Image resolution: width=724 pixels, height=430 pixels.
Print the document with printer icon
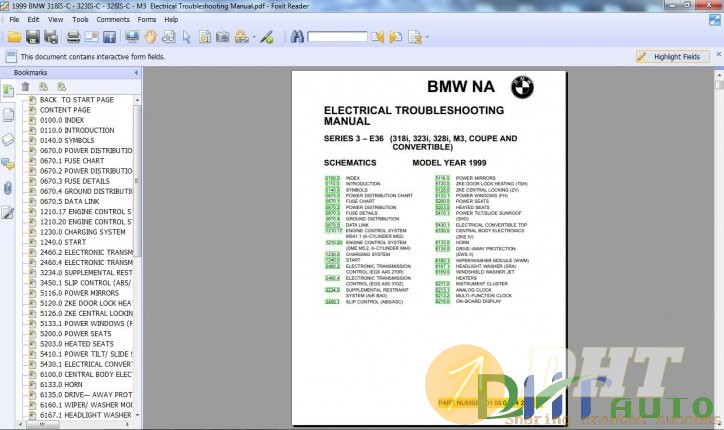pyautogui.click(x=73, y=37)
